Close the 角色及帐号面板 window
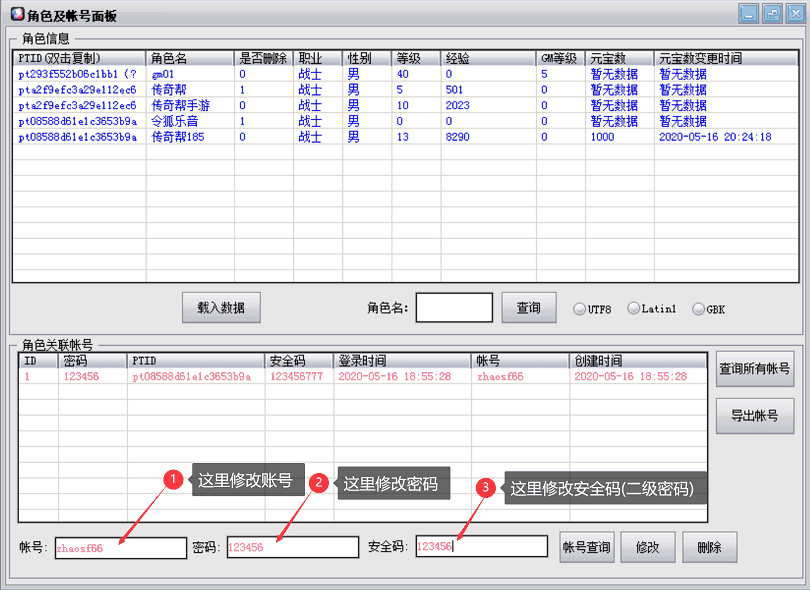810x590 pixels. pos(796,13)
